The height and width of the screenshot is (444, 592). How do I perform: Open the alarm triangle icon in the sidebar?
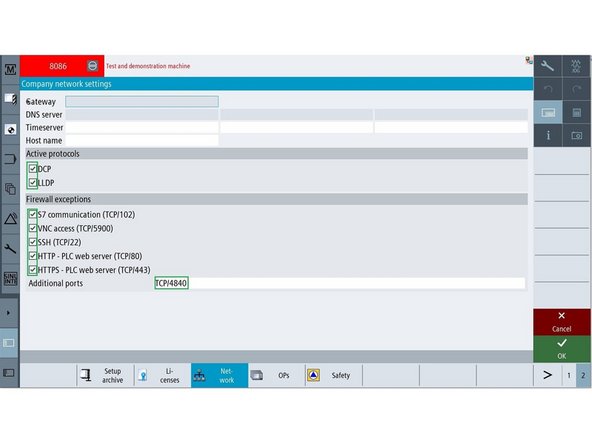click(x=10, y=218)
